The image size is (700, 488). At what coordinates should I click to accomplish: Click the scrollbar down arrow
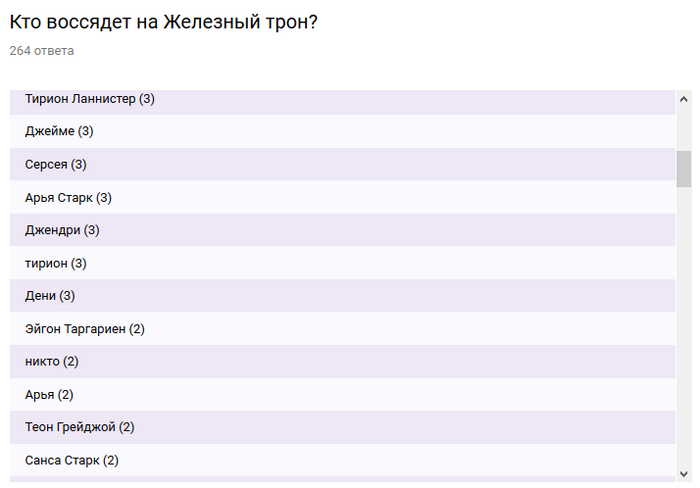(684, 472)
